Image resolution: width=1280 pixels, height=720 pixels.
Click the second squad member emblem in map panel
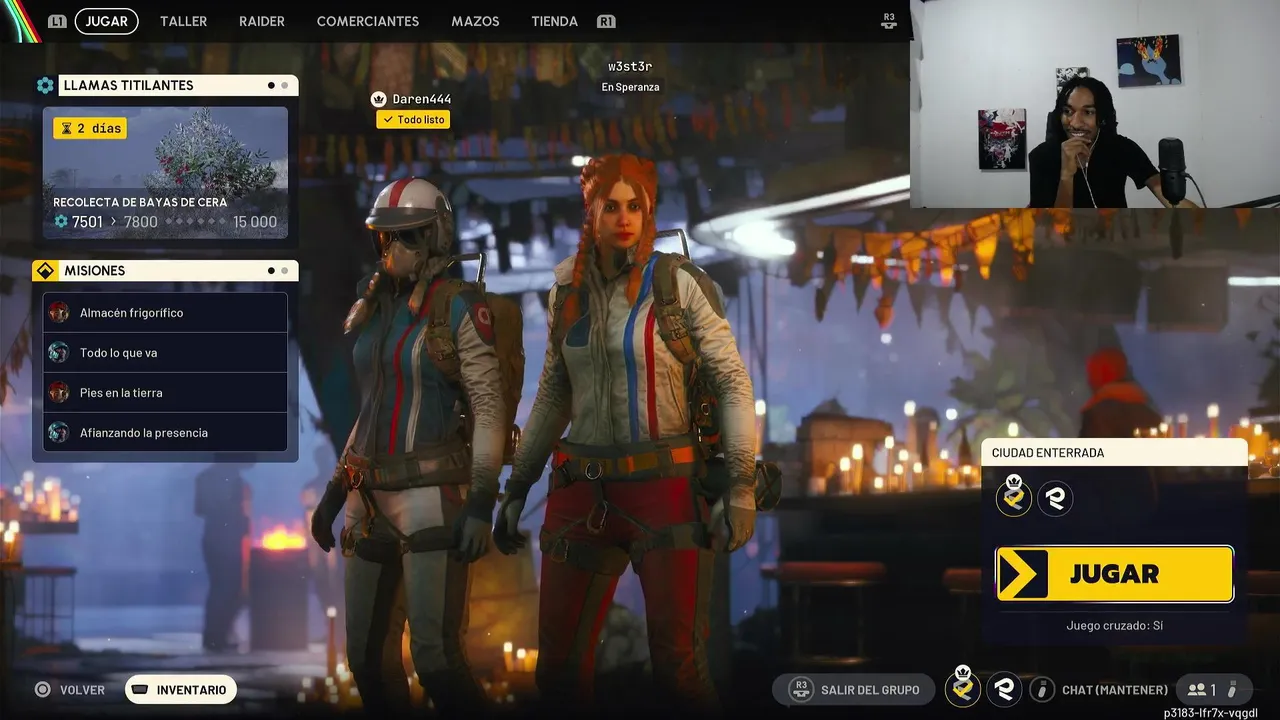1055,498
